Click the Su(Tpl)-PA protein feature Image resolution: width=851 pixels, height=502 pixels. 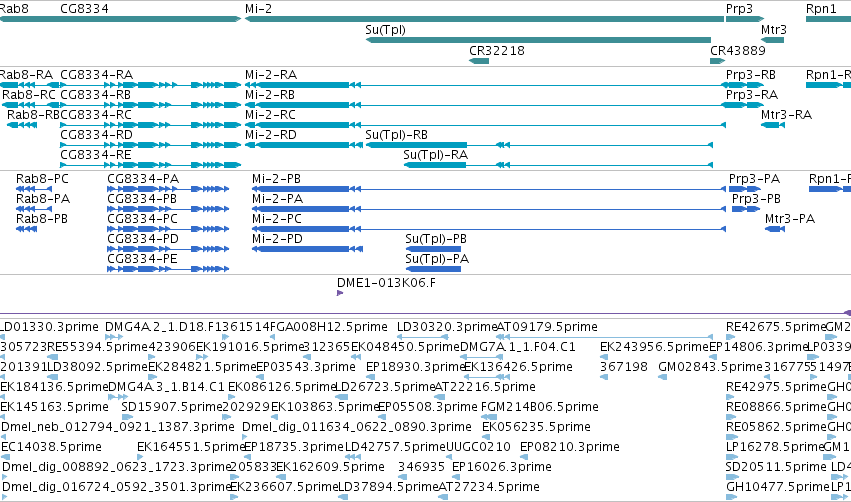(433, 269)
